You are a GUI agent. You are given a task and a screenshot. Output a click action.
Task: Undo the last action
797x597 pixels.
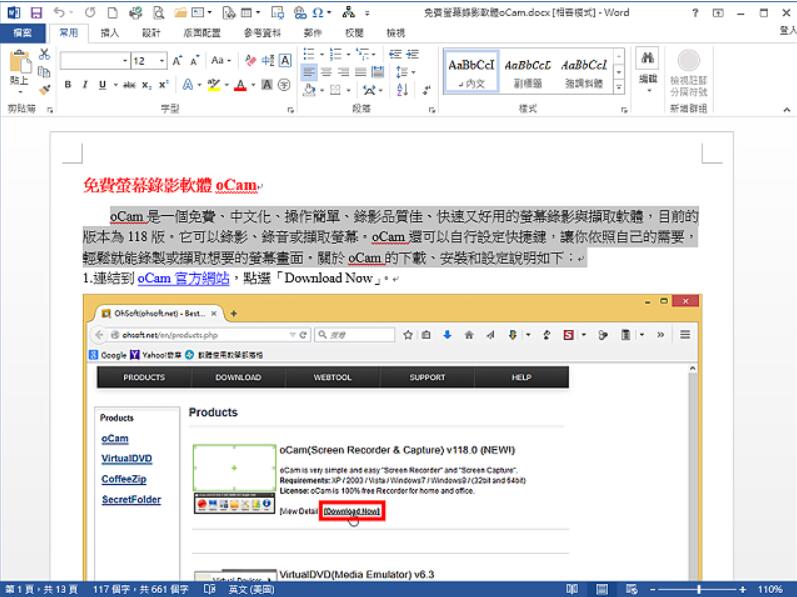click(59, 12)
